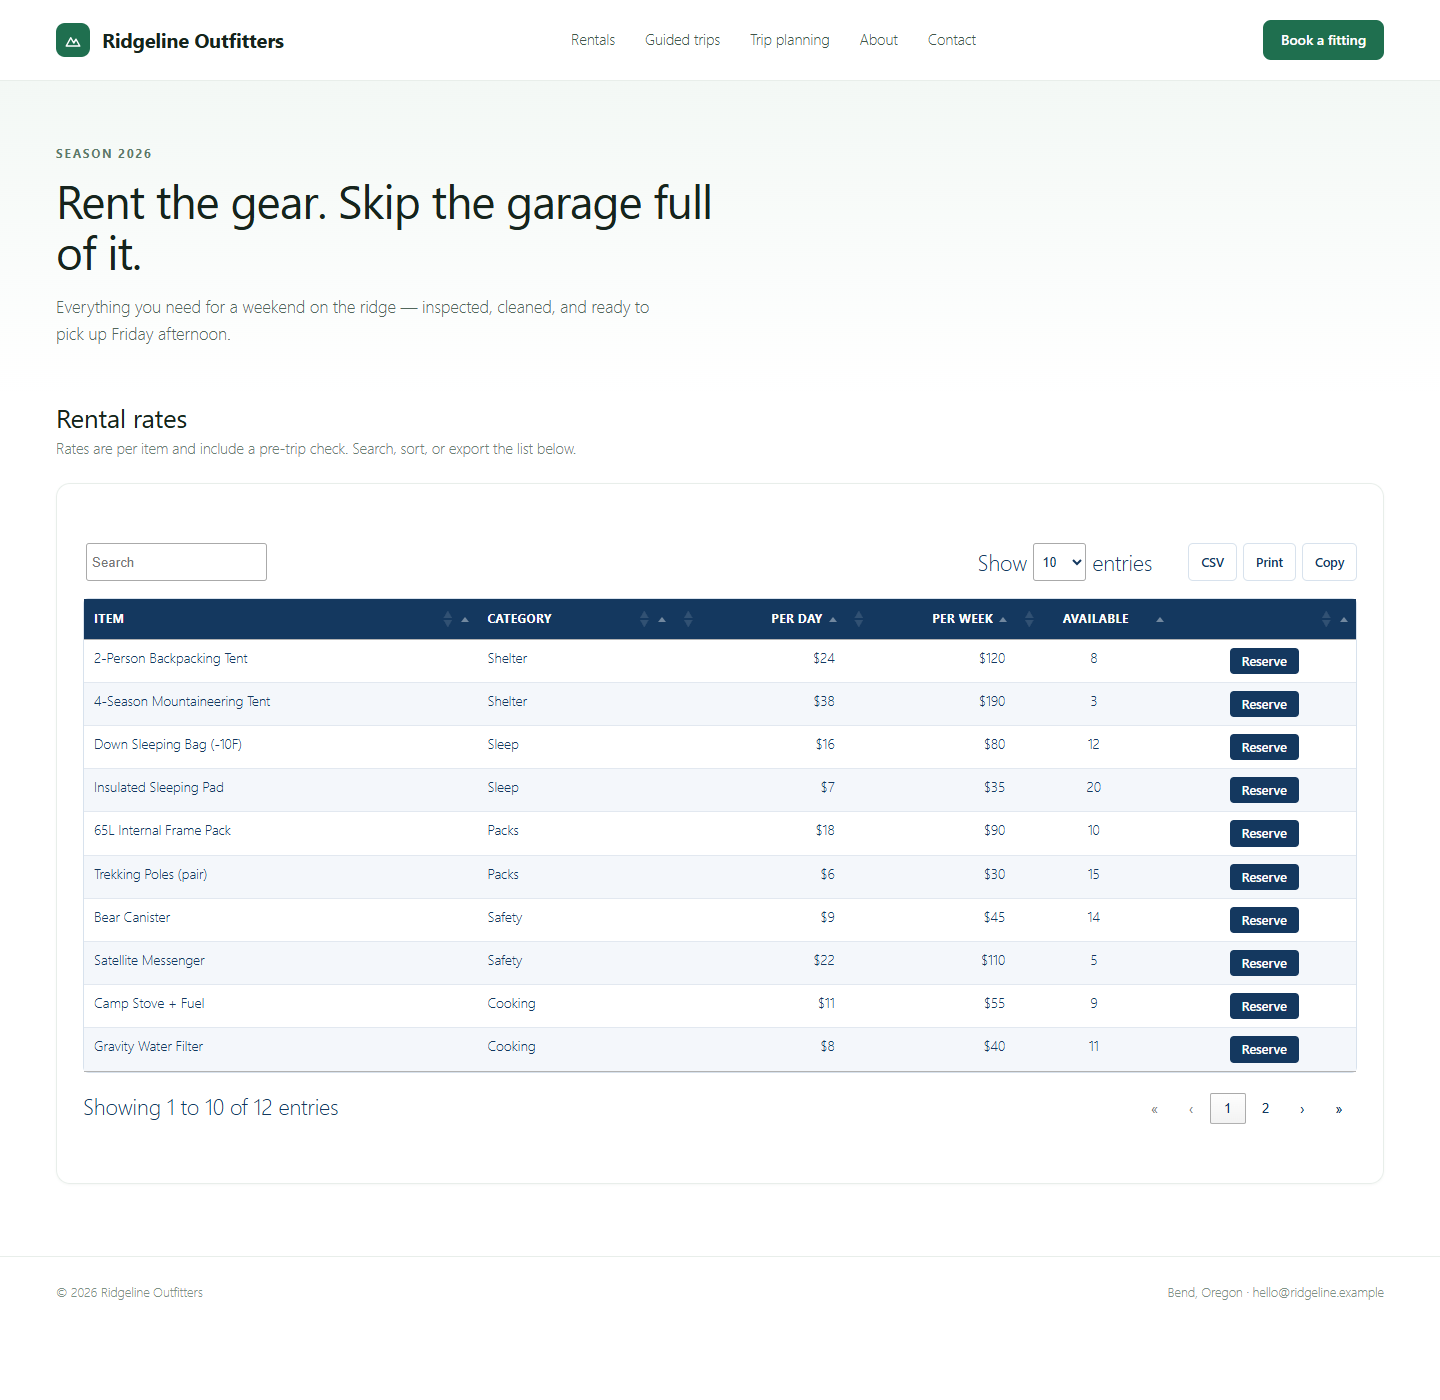
Task: Open Rentals in the top navigation
Action: (x=593, y=40)
